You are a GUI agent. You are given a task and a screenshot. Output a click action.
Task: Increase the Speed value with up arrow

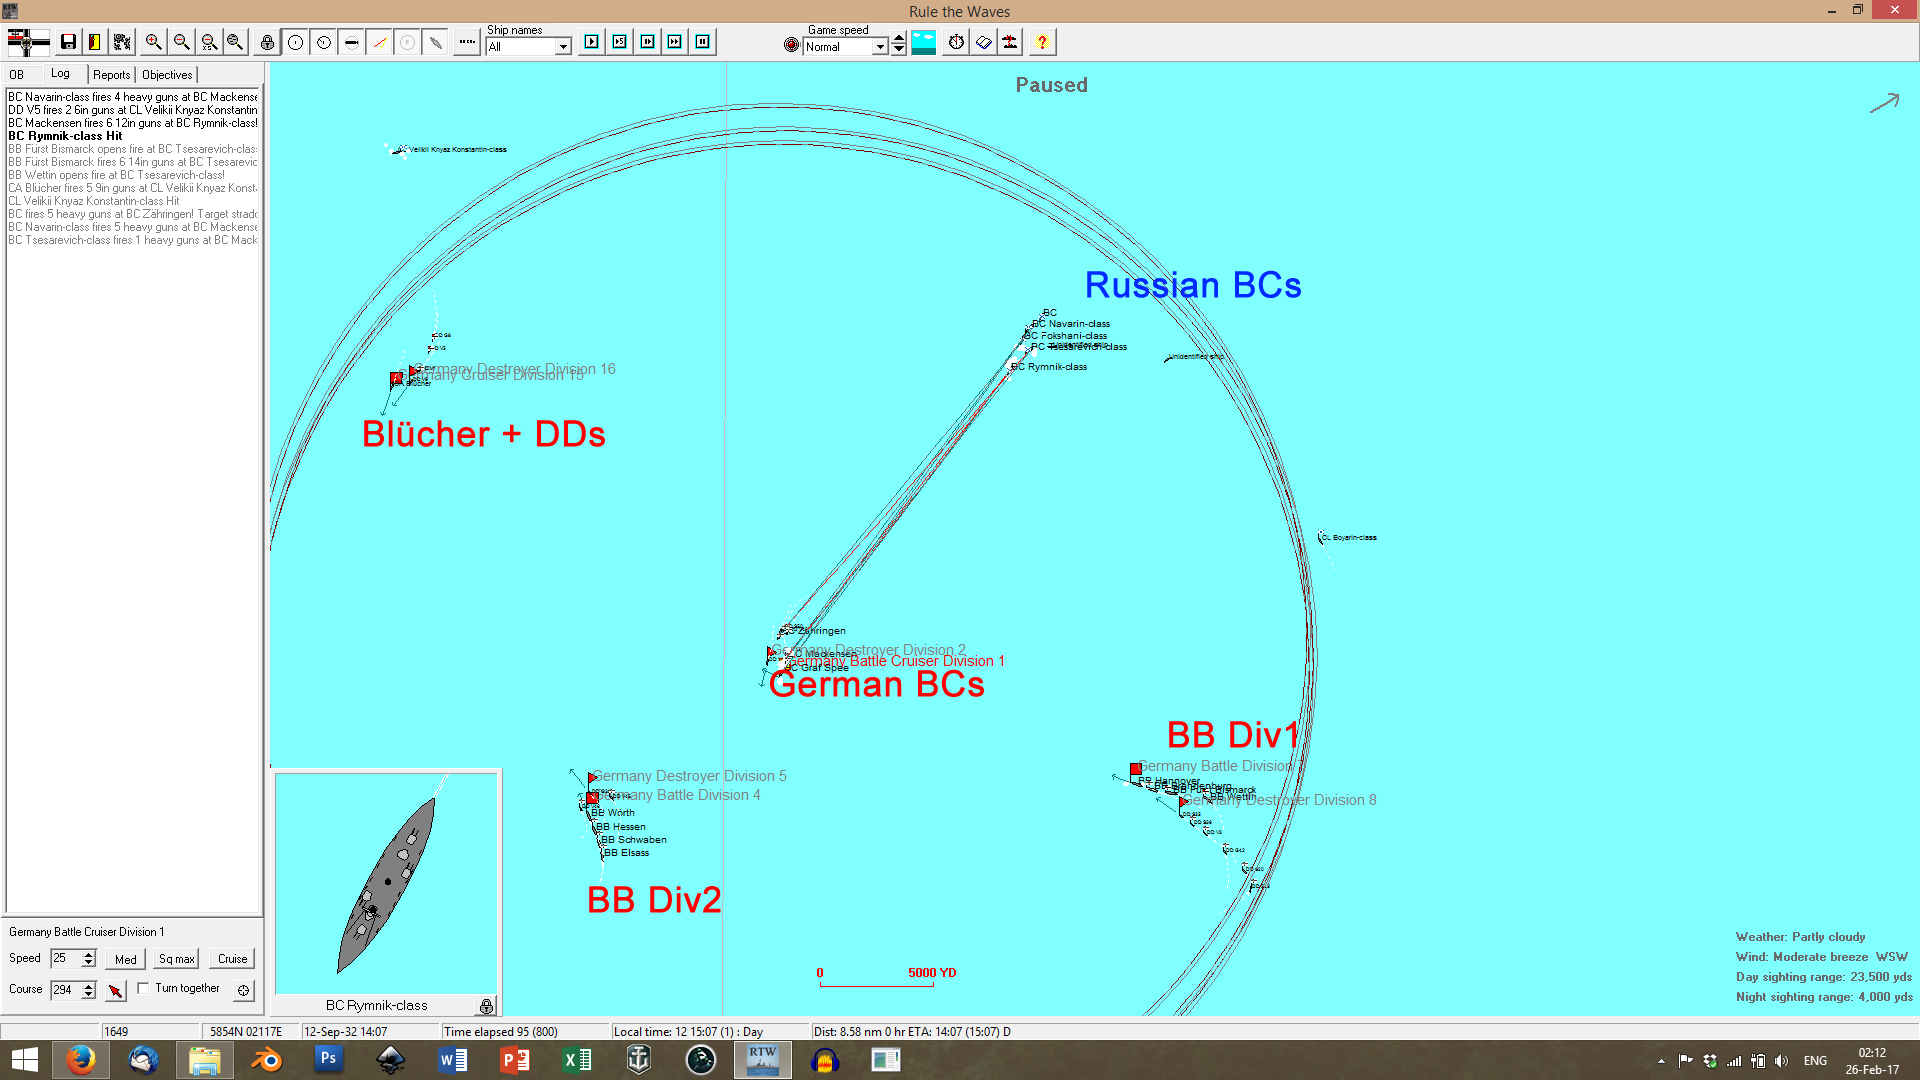(89, 953)
